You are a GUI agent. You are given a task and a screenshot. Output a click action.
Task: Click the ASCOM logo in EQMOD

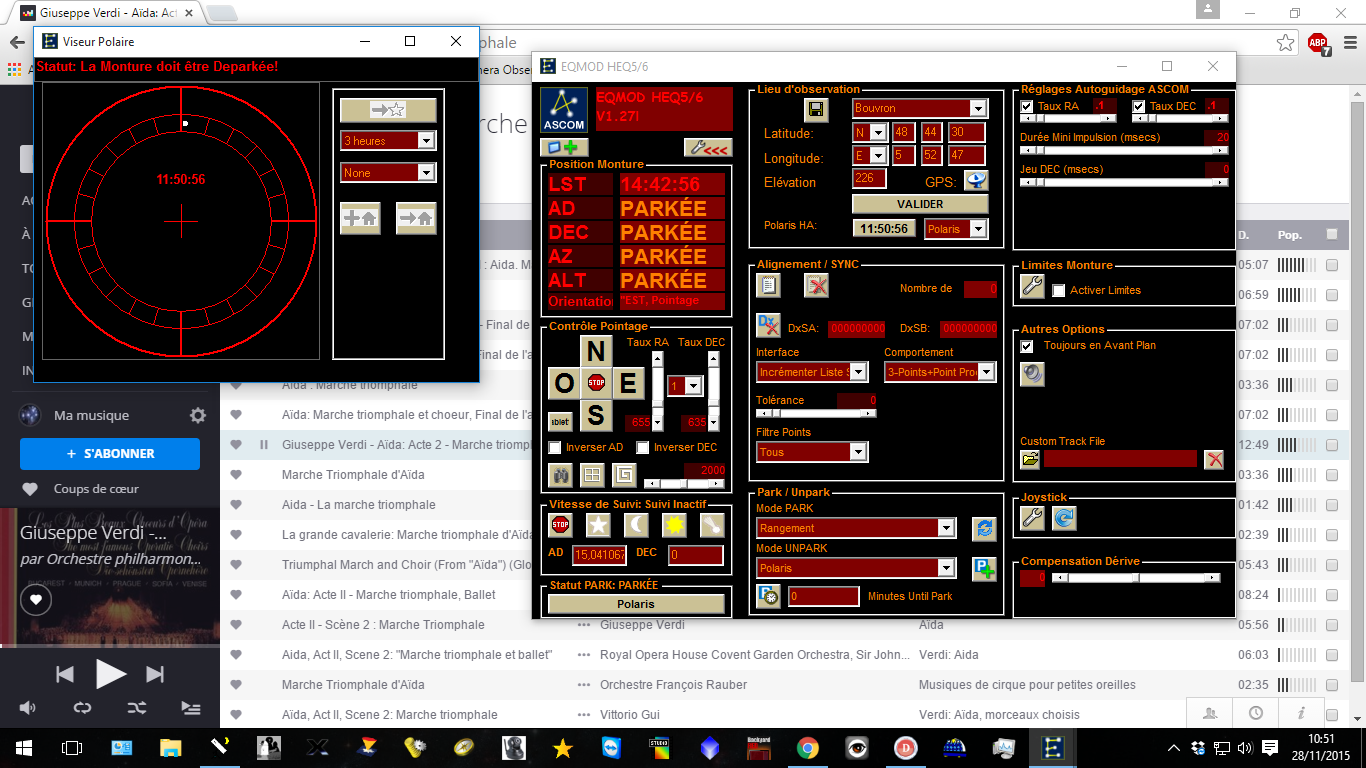pos(564,111)
